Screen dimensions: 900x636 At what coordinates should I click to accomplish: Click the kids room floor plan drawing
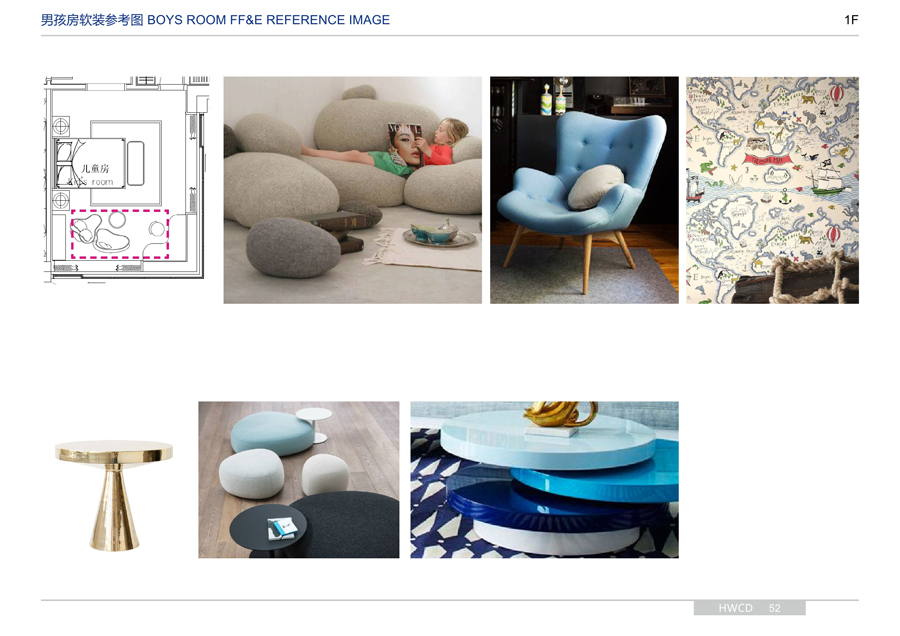point(126,179)
